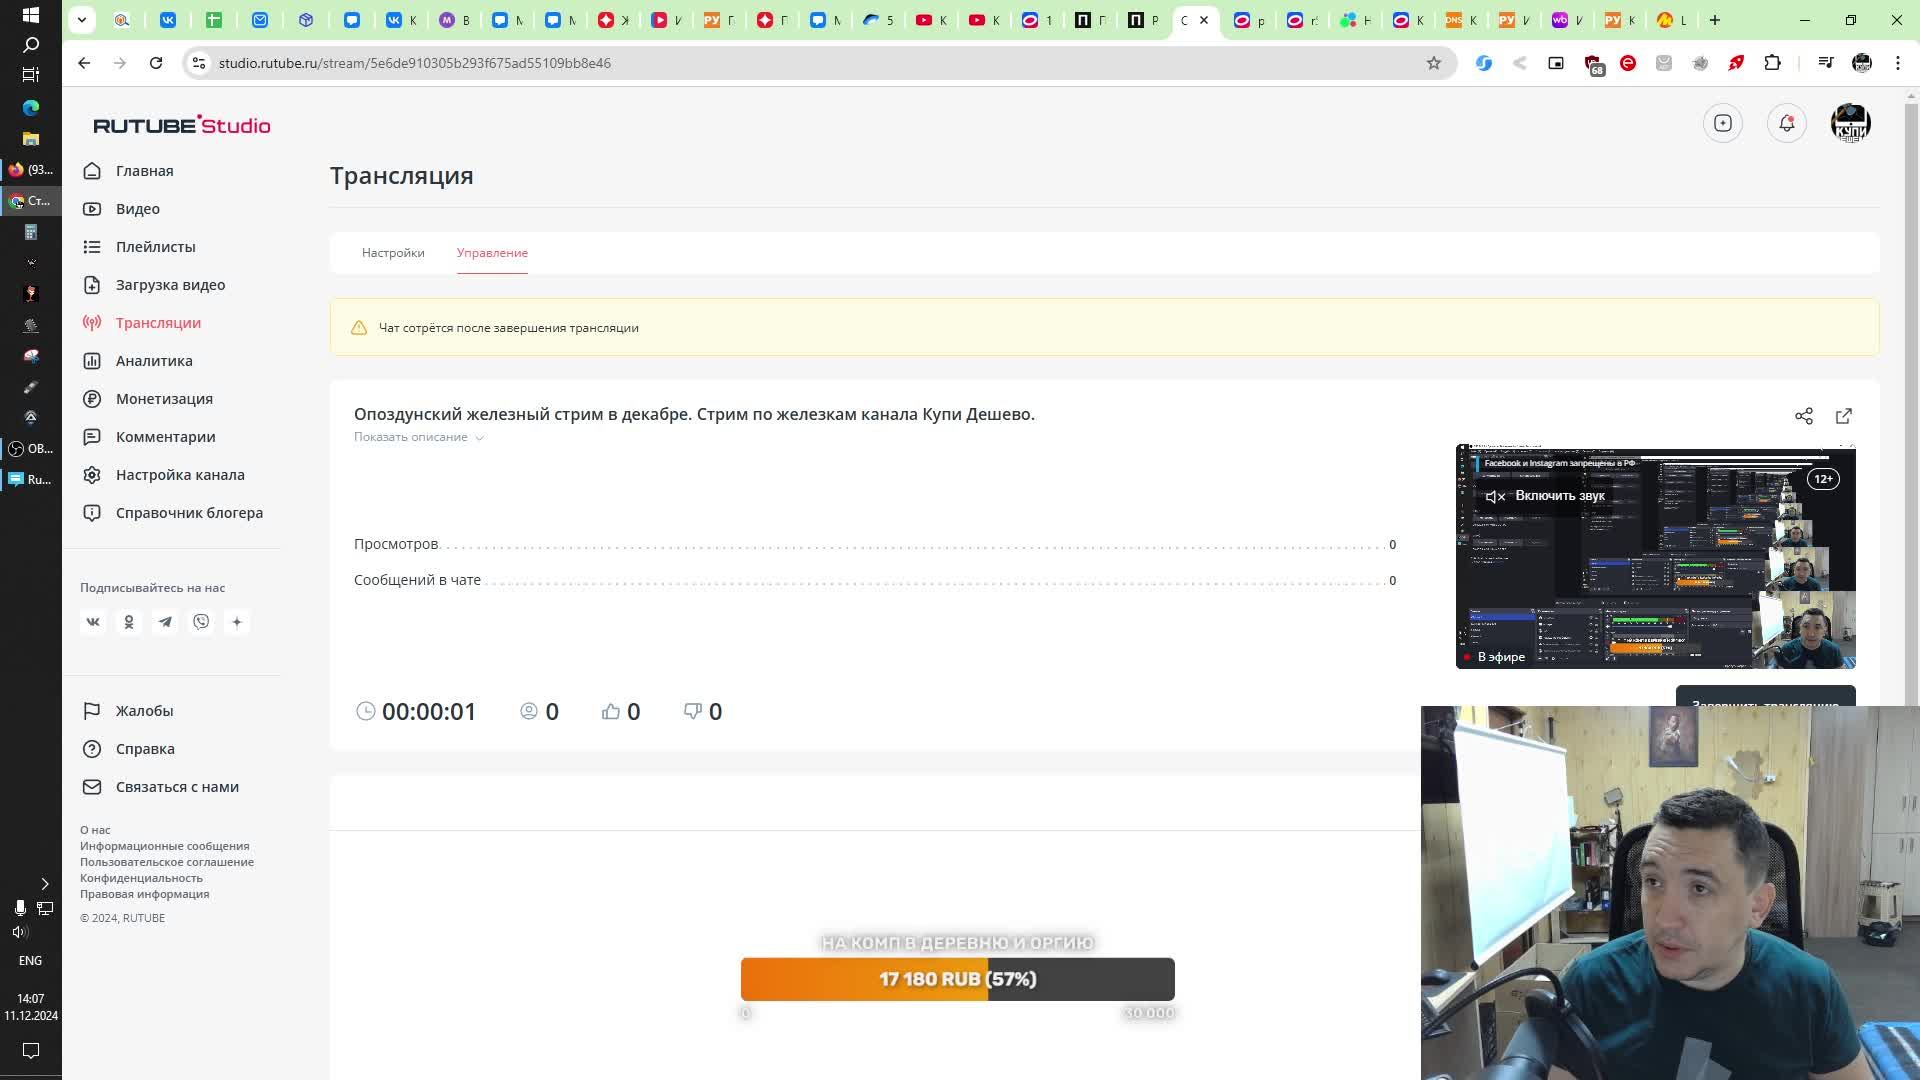
Task: Toggle microphone icon in Windows taskbar
Action: pyautogui.click(x=19, y=908)
